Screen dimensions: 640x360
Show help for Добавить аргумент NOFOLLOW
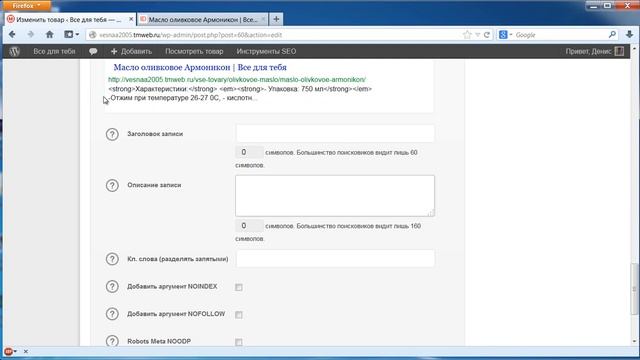(x=112, y=314)
